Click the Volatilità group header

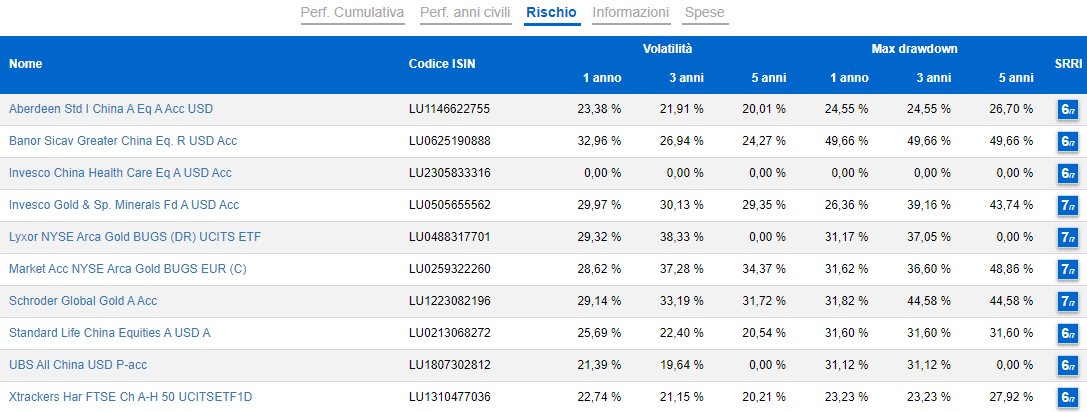(x=667, y=49)
